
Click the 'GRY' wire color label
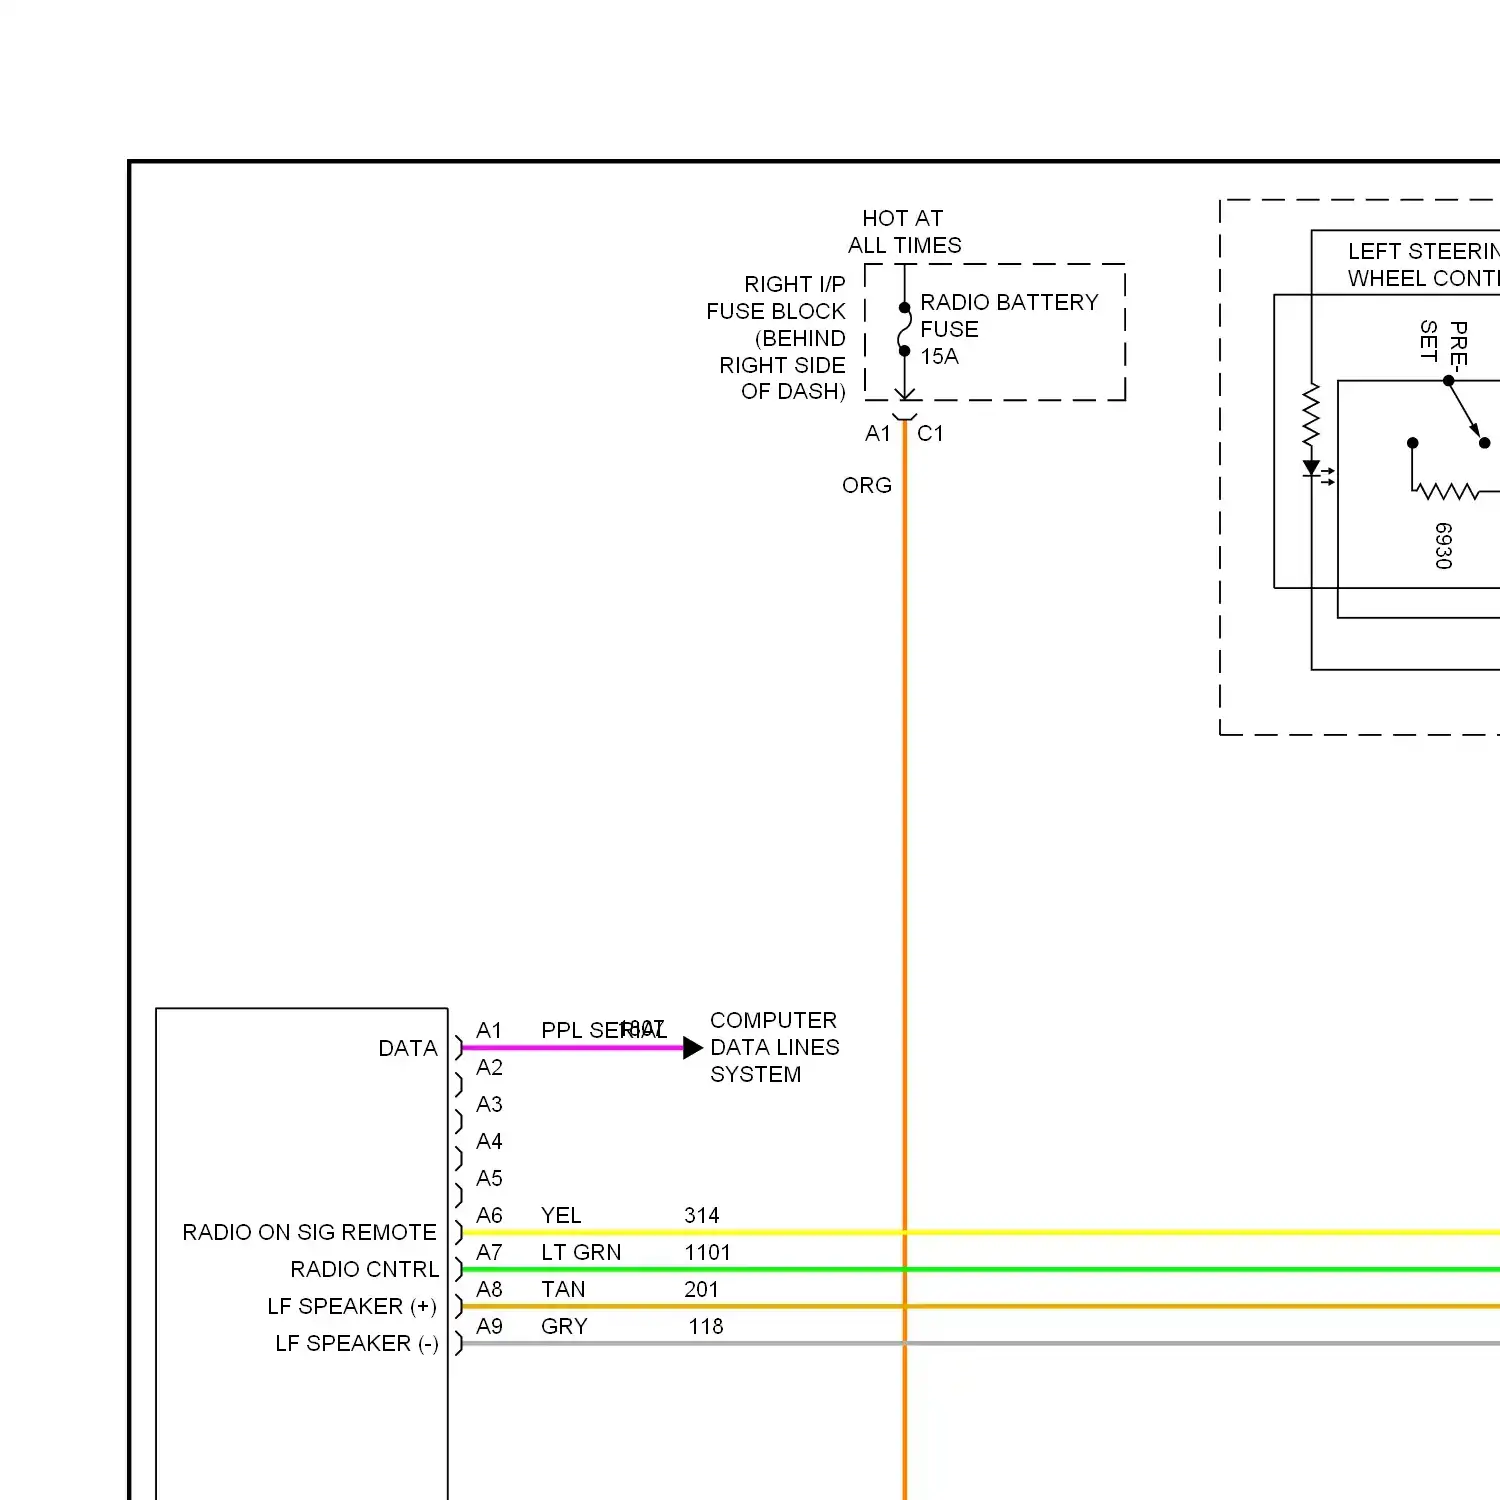pyautogui.click(x=564, y=1326)
